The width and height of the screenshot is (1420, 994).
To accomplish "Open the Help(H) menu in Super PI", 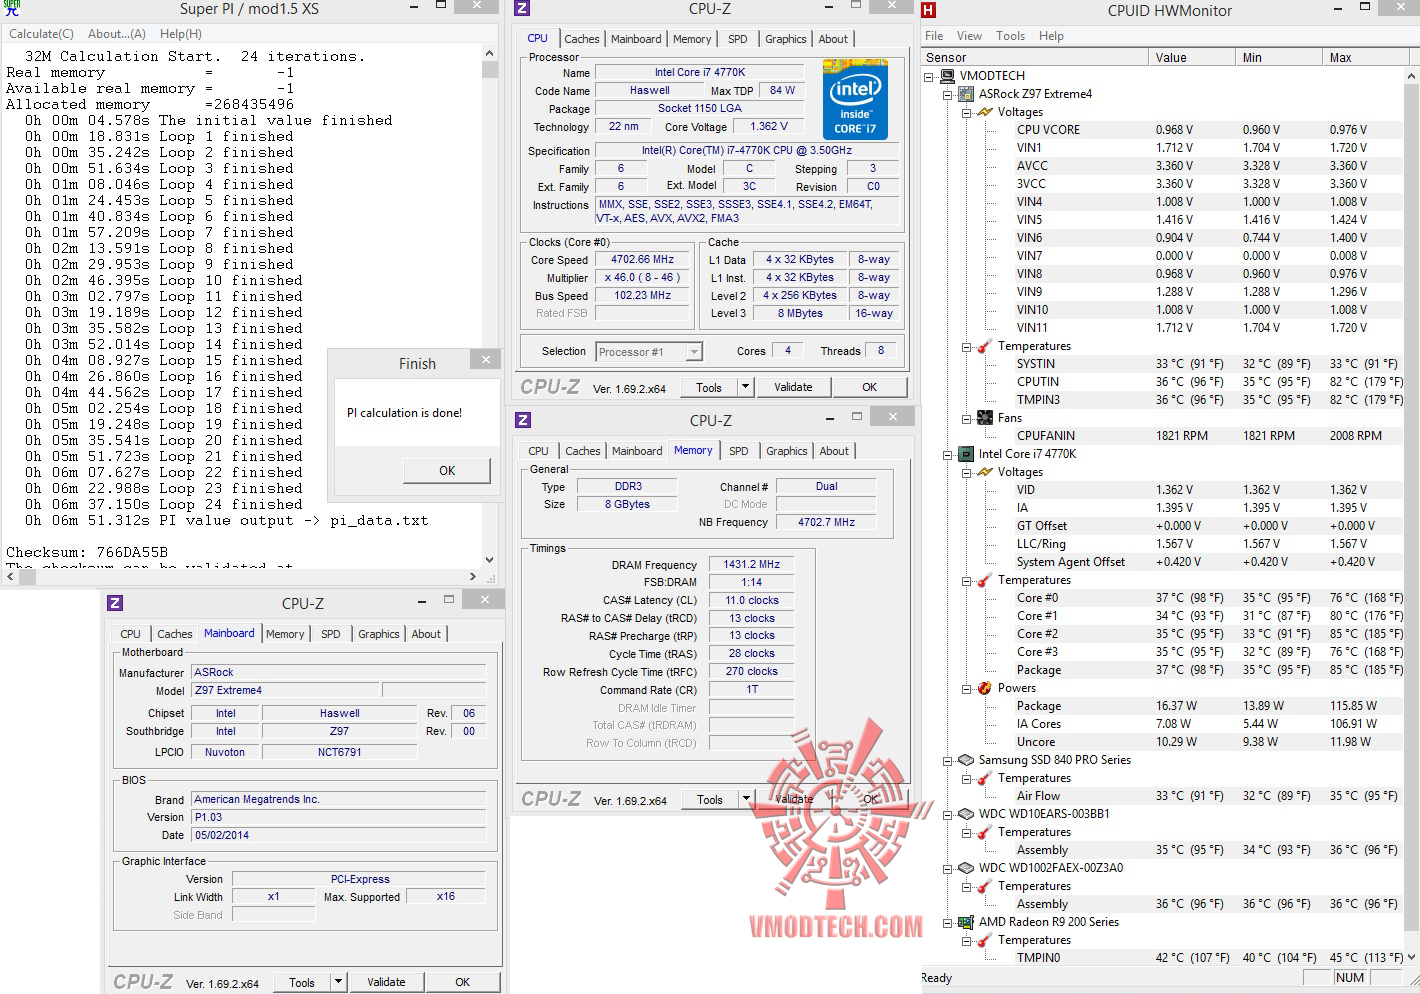I will coord(181,34).
